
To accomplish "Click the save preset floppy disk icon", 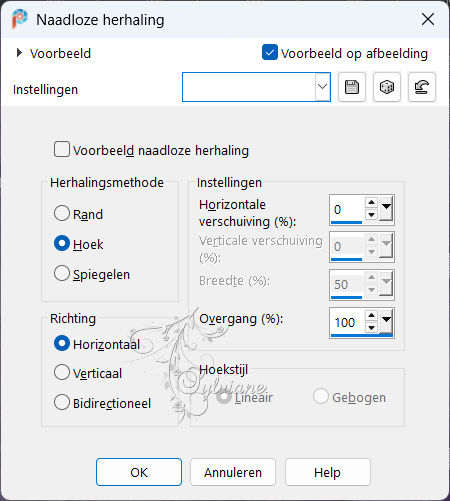I will coord(352,87).
